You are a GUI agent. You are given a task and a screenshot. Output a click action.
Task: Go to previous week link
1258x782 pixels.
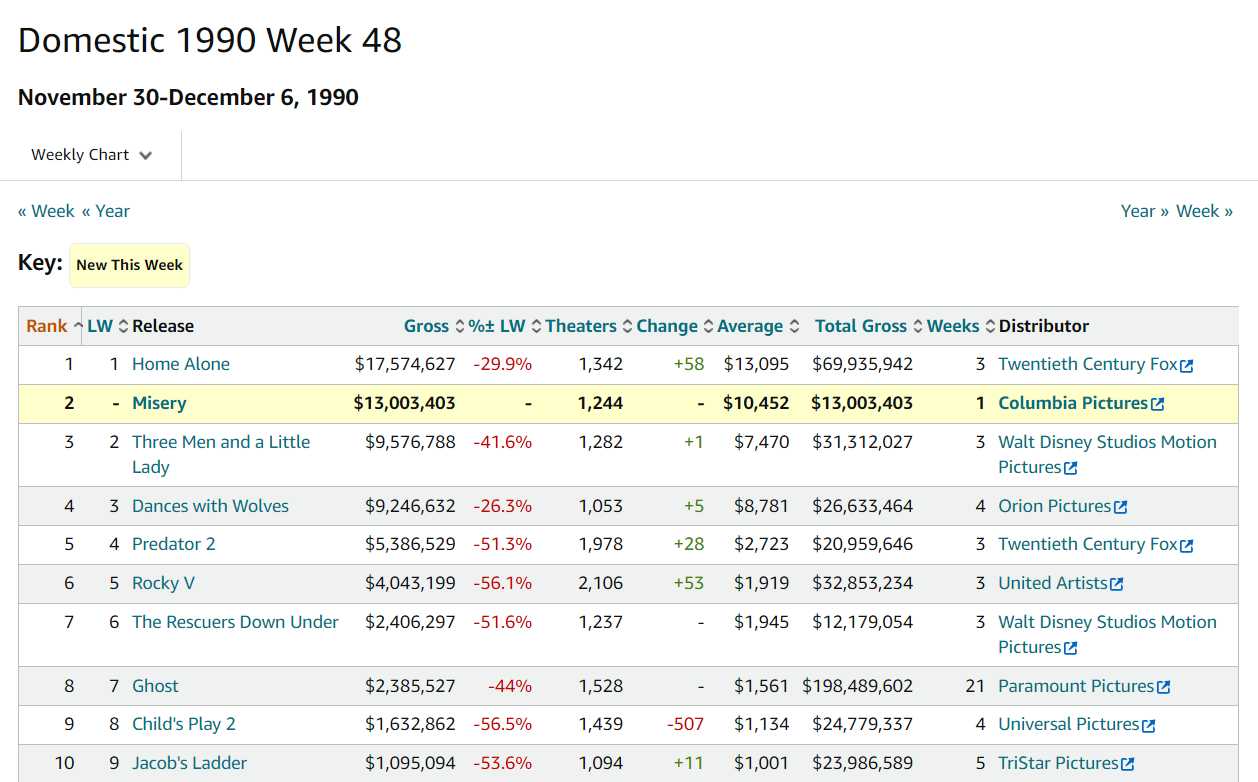[x=46, y=211]
